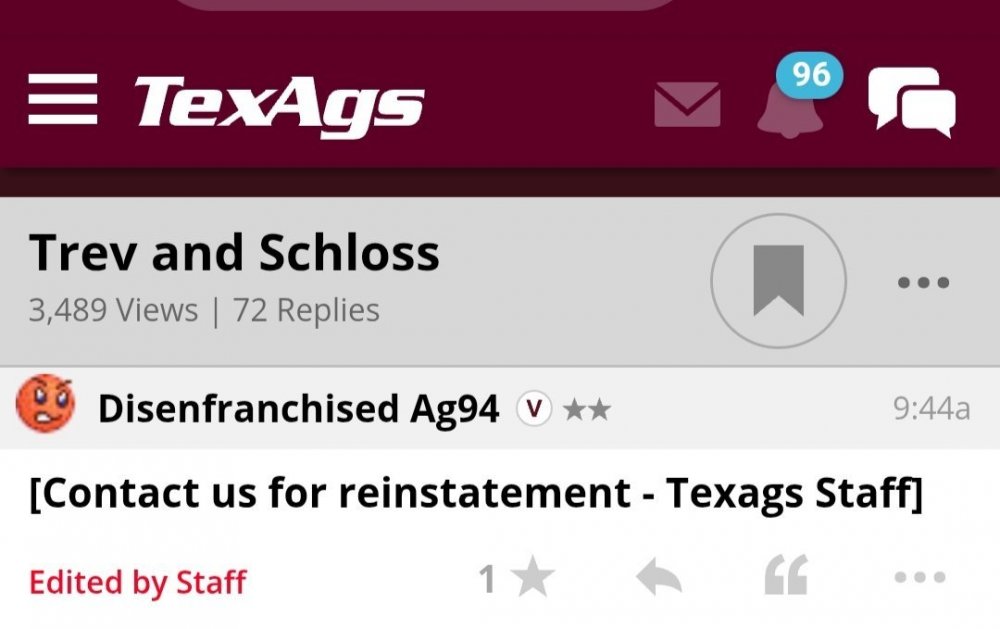Expand the post's three-dot more options
The width and height of the screenshot is (1000, 629).
[919, 578]
